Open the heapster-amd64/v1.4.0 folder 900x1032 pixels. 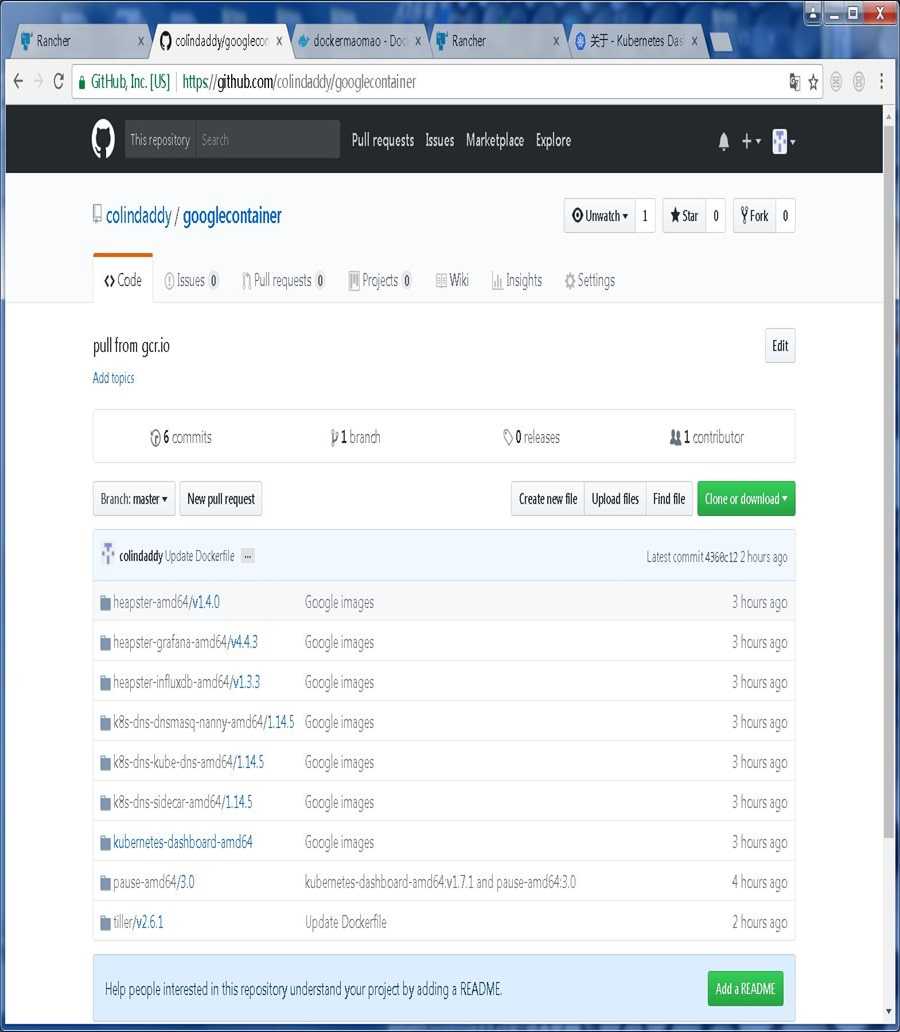167,602
